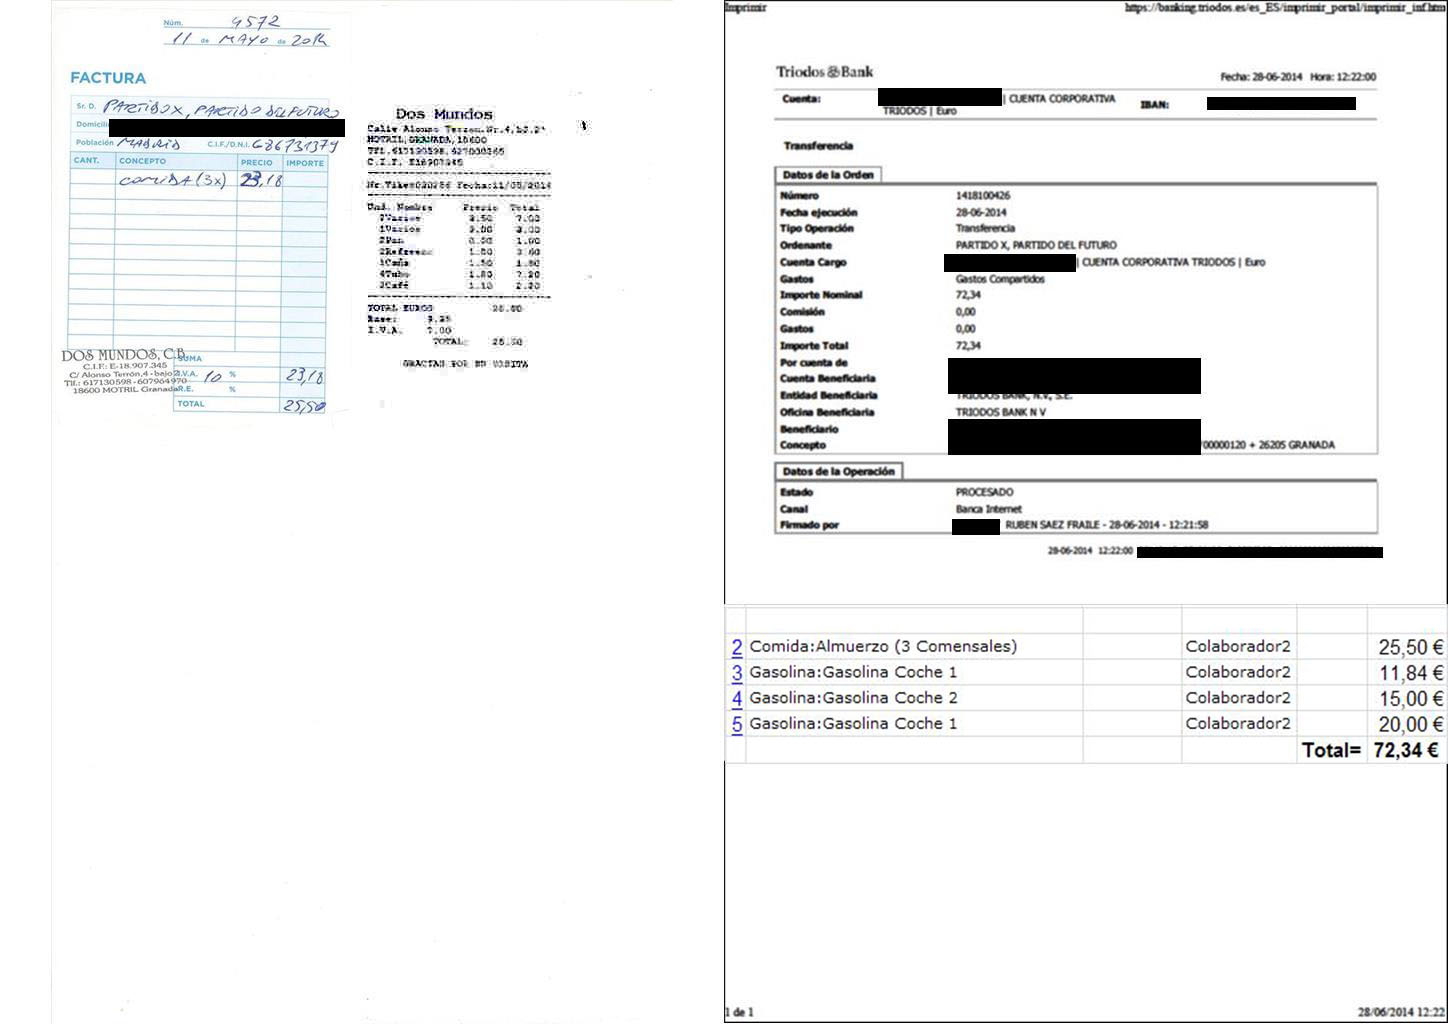This screenshot has width=1448, height=1024.
Task: Click the handwritten C.I.F. number G86731379
Action: coord(296,145)
